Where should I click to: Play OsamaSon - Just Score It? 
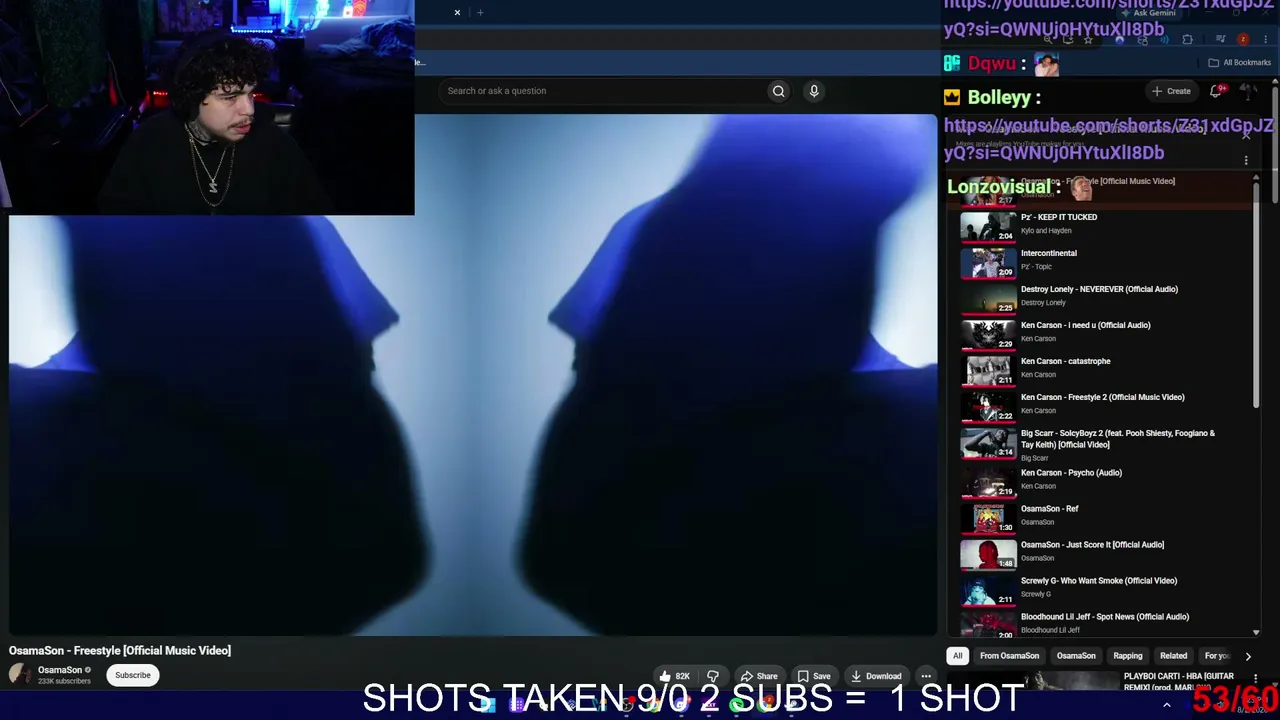click(1092, 545)
